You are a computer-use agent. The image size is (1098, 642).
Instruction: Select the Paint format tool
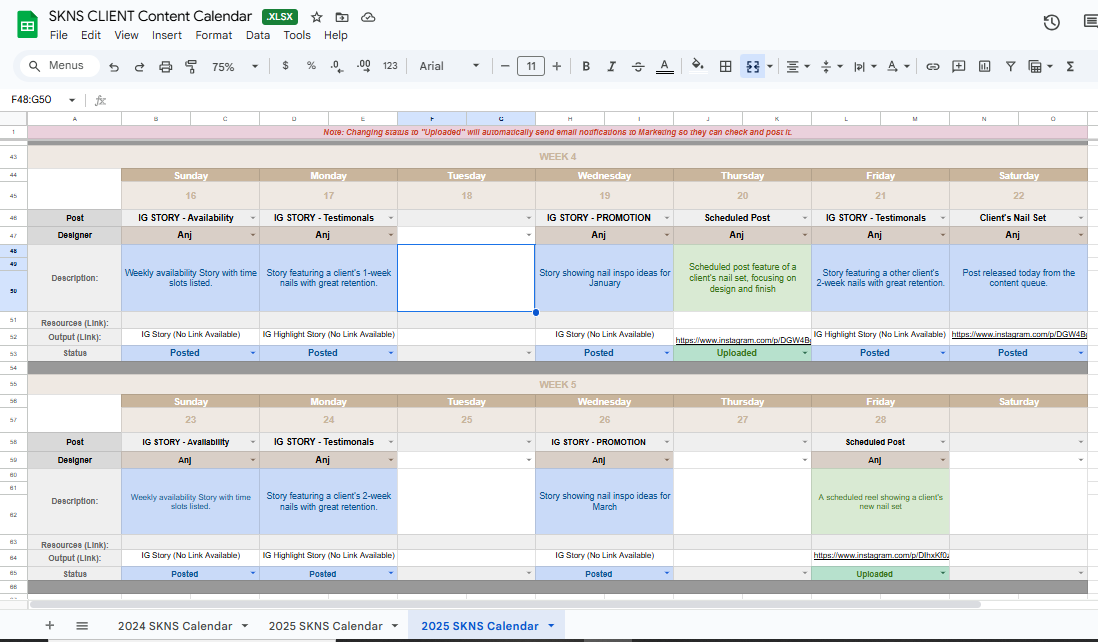pyautogui.click(x=190, y=67)
